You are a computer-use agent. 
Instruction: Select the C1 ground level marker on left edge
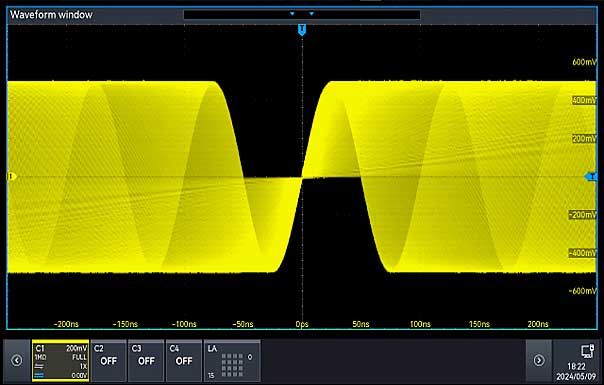coord(12,177)
